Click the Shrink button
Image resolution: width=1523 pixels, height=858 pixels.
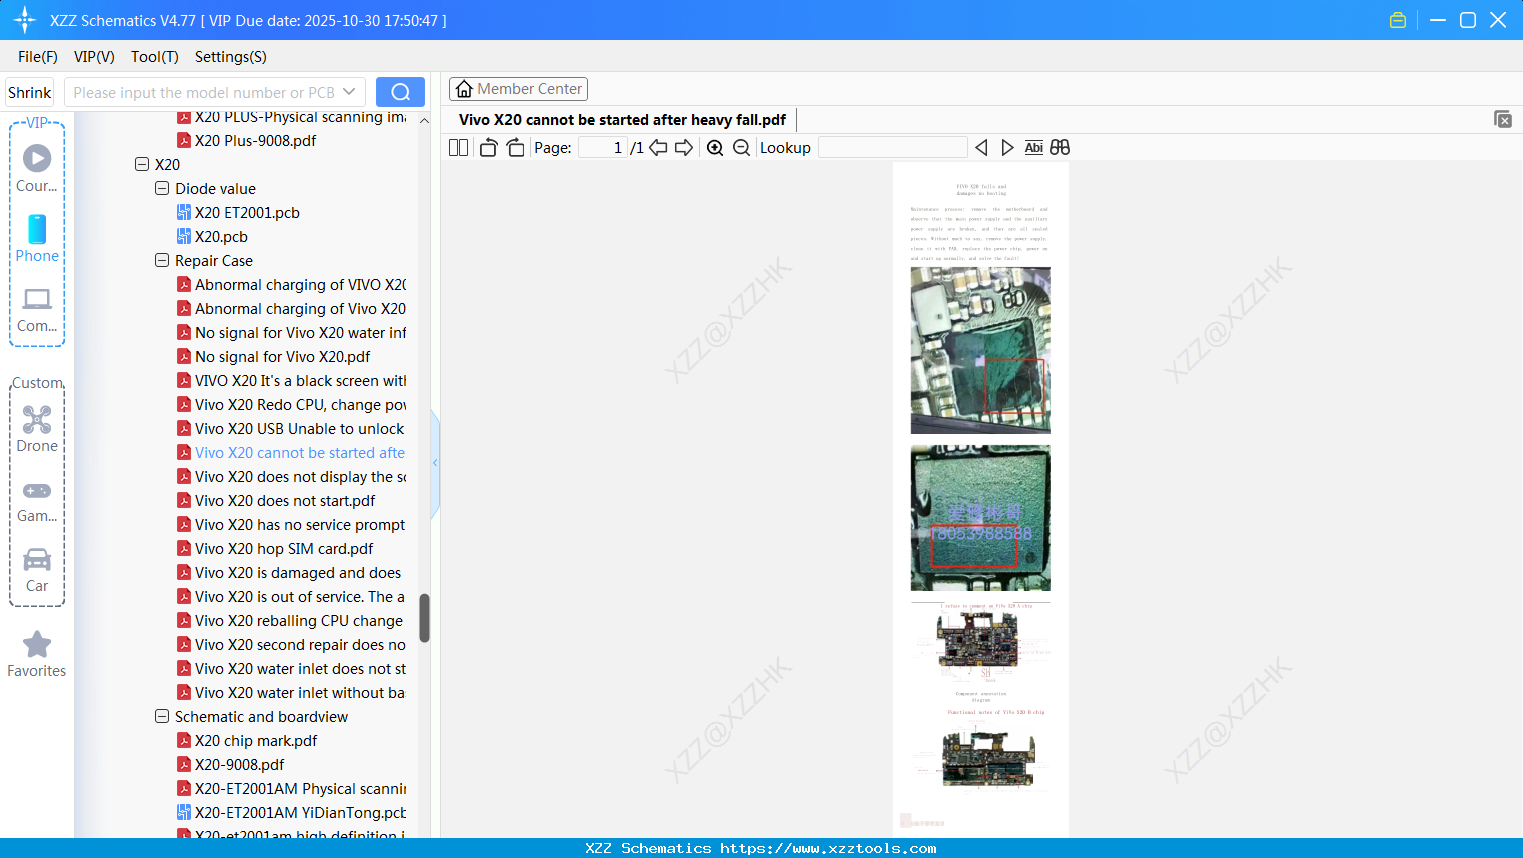(x=30, y=92)
